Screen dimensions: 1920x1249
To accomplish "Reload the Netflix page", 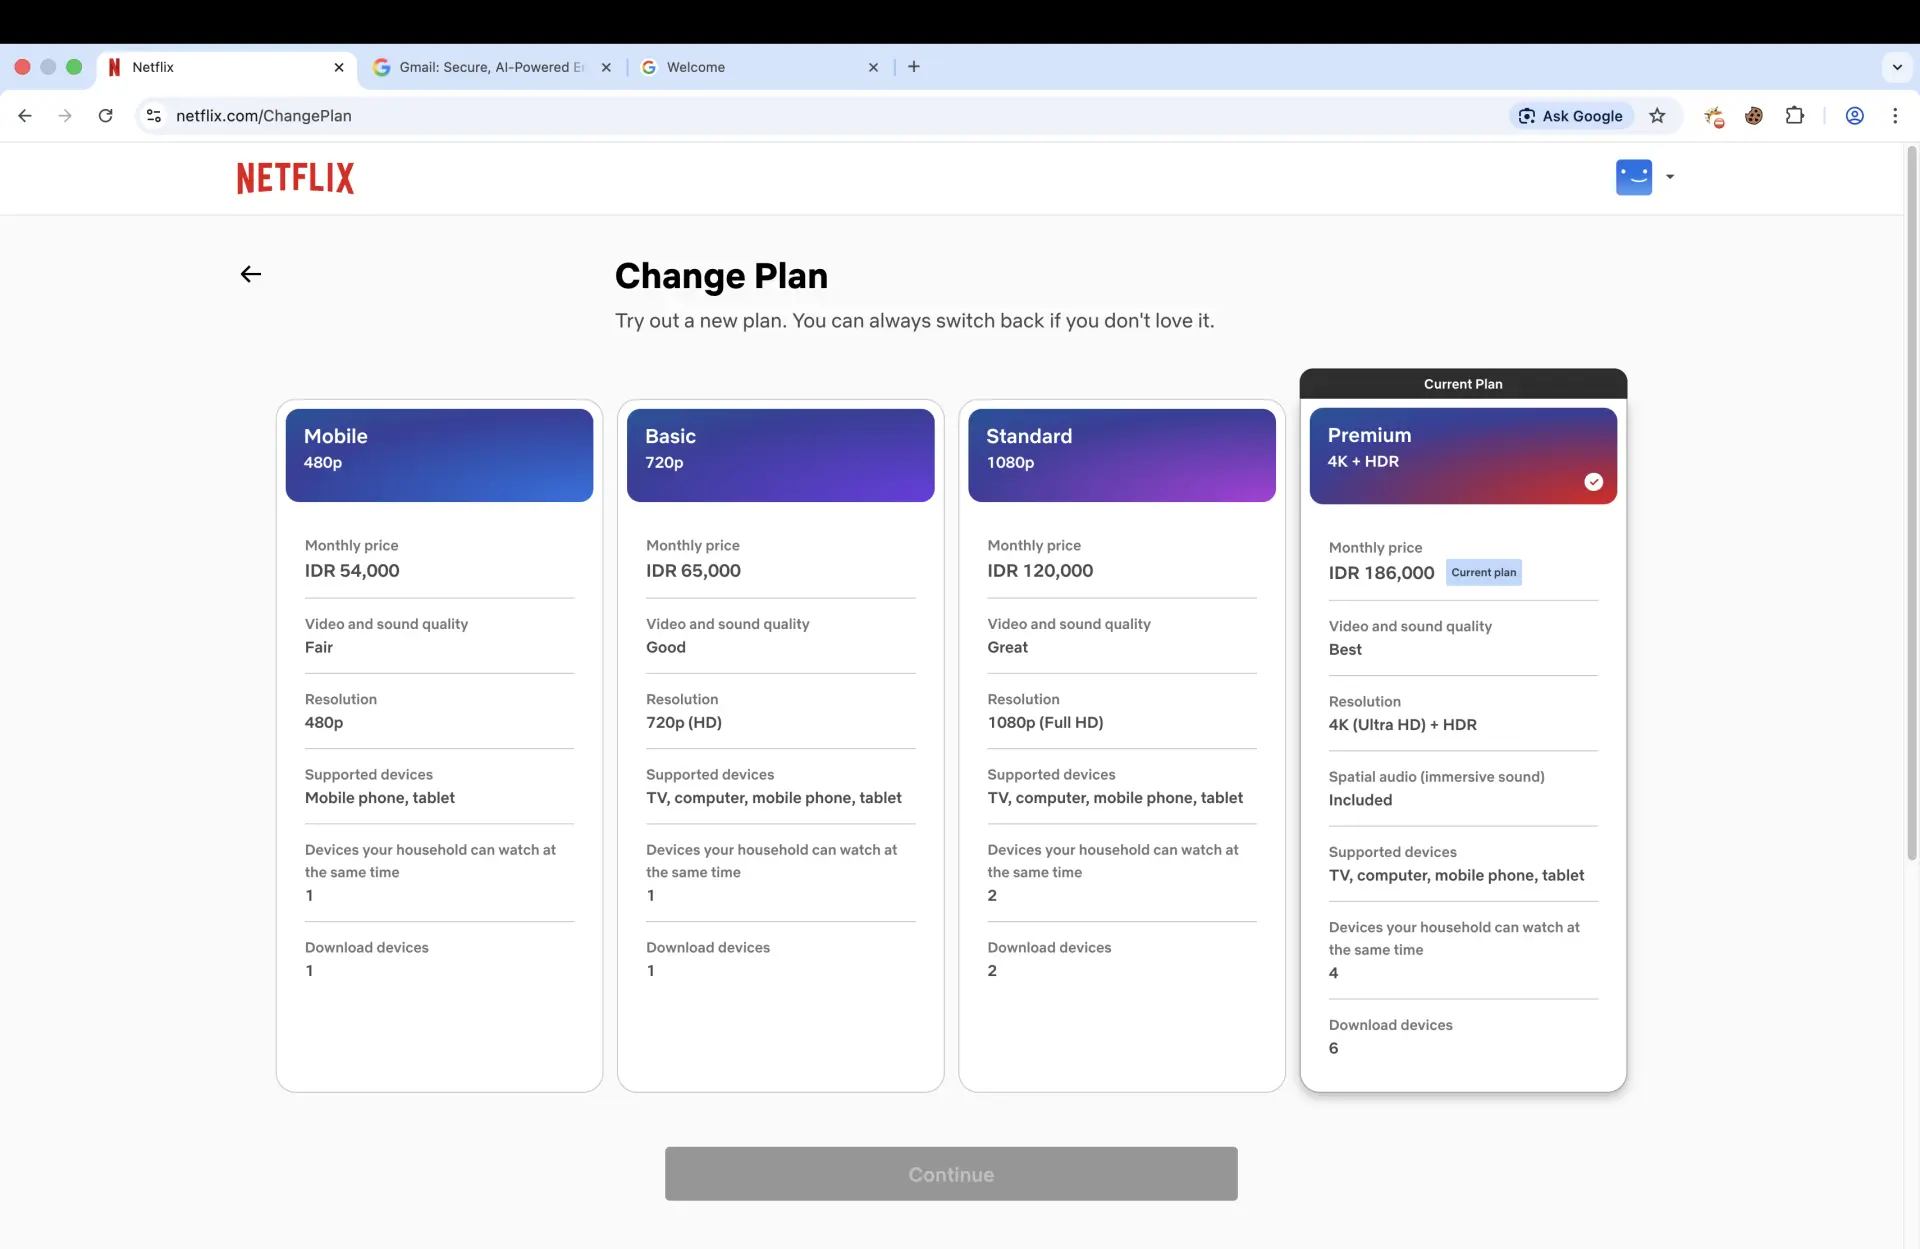I will (x=105, y=116).
